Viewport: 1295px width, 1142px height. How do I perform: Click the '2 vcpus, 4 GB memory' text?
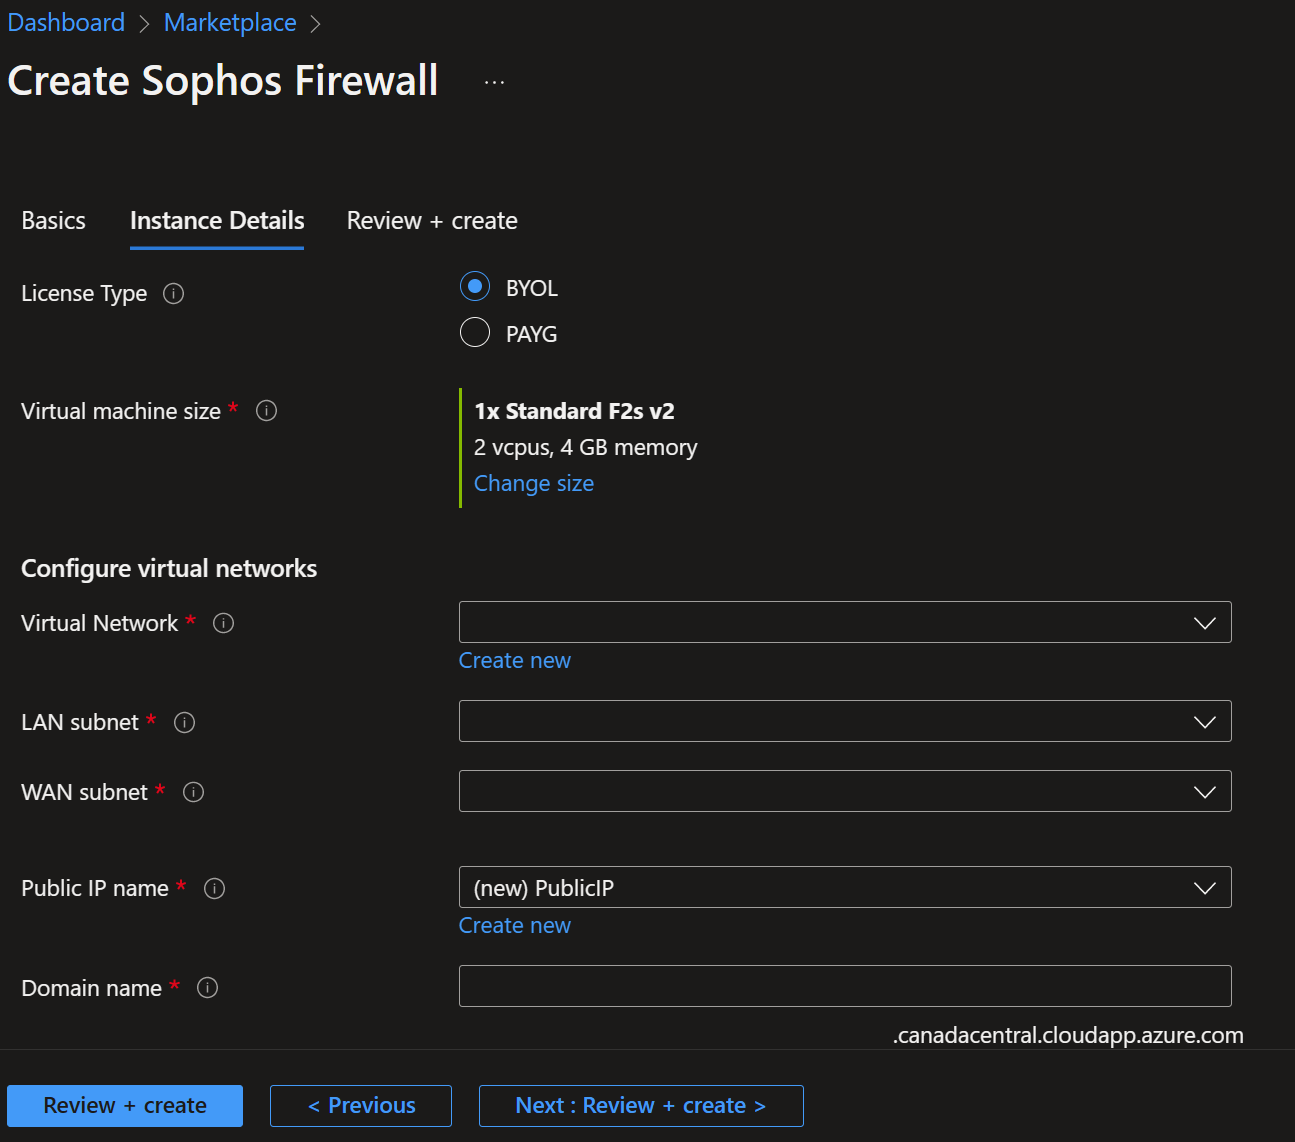tap(586, 448)
